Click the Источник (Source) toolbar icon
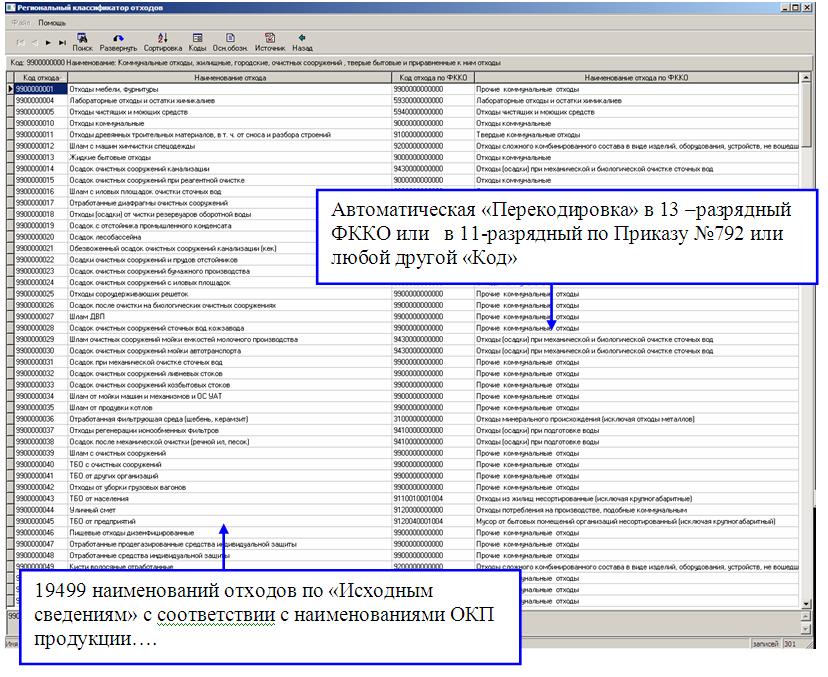This screenshot has height=677, width=828. [x=270, y=38]
